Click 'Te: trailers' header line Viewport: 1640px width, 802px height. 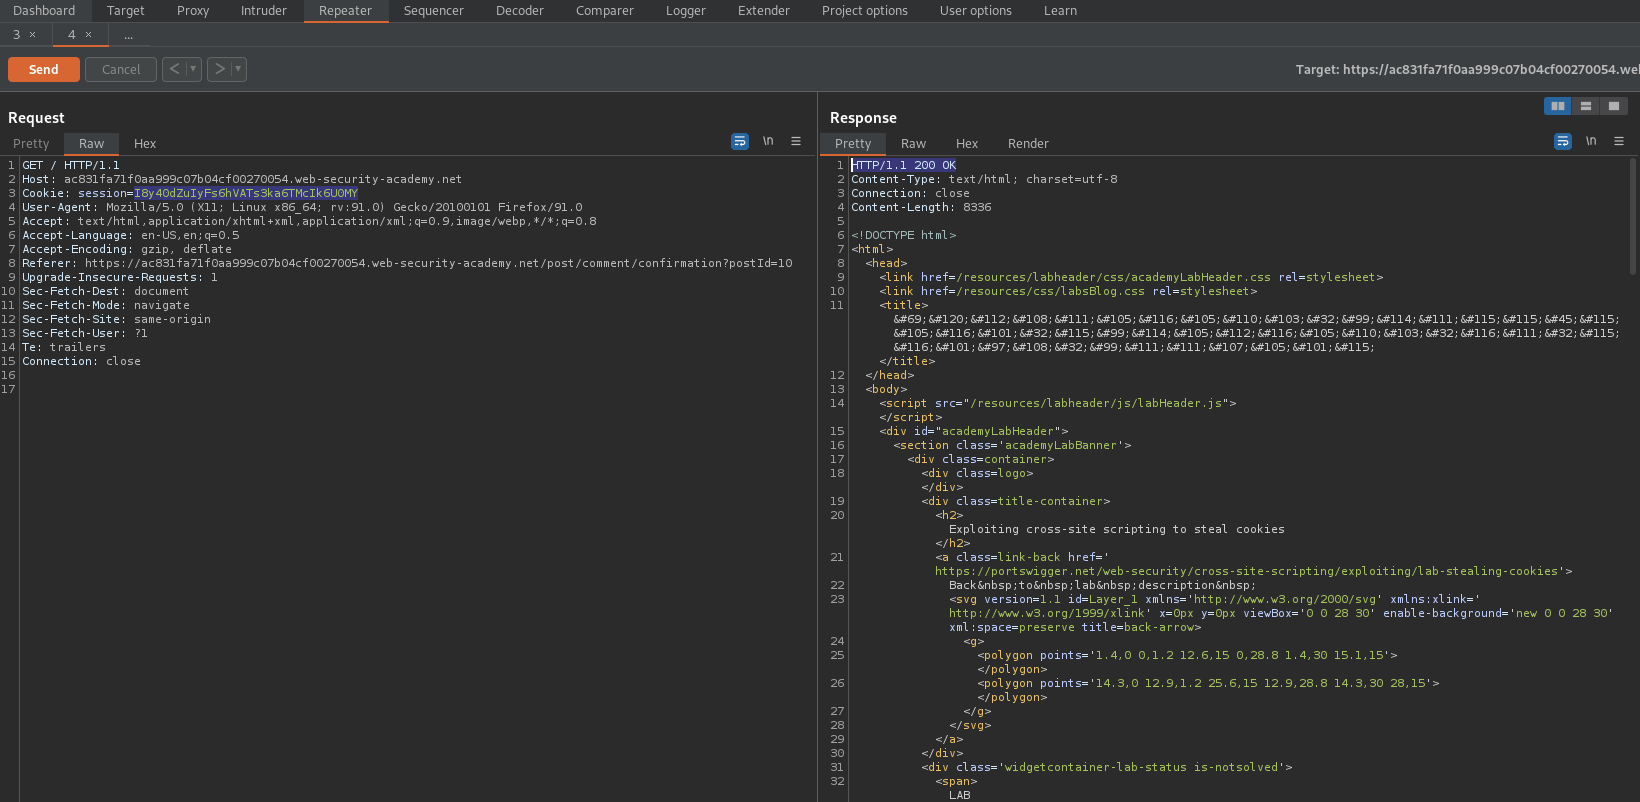[64, 347]
